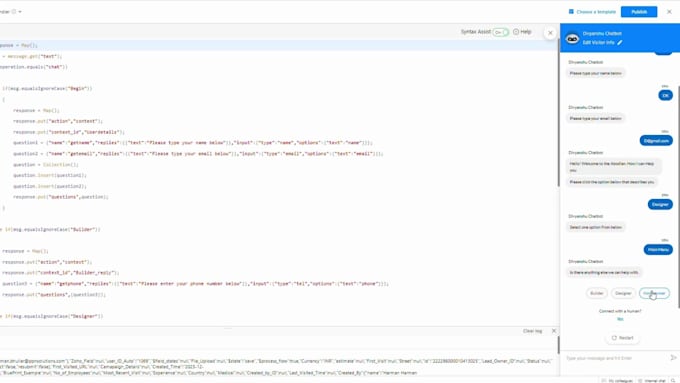Click response.put "context_id","Builder_reply" code line
The height and width of the screenshot is (383, 680).
[60, 273]
